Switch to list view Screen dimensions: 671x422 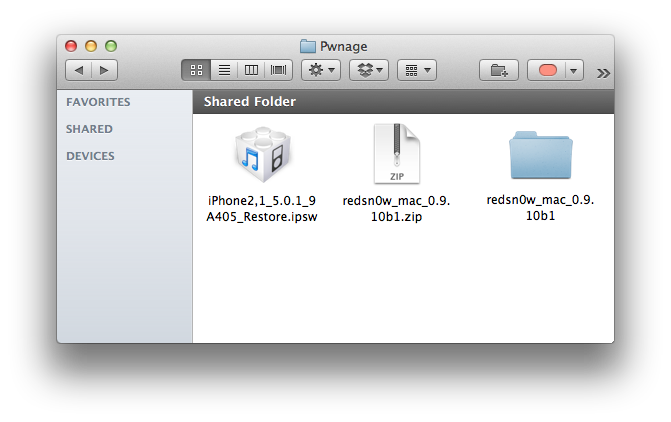224,70
